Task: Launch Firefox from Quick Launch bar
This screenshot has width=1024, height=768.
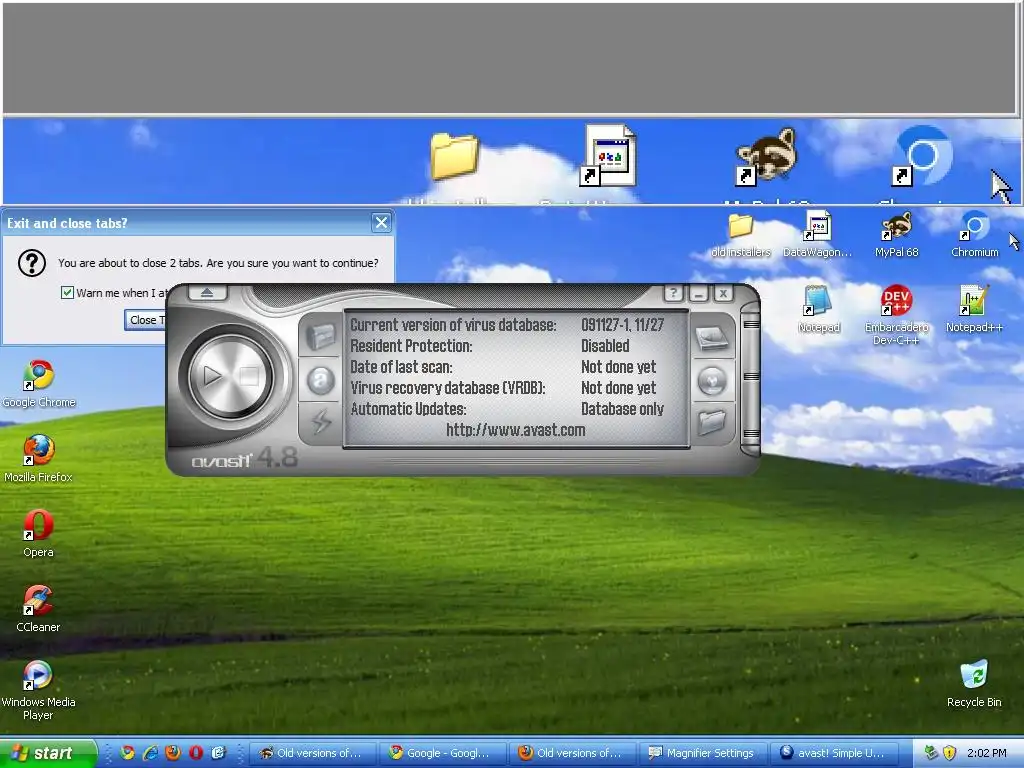Action: tap(173, 753)
